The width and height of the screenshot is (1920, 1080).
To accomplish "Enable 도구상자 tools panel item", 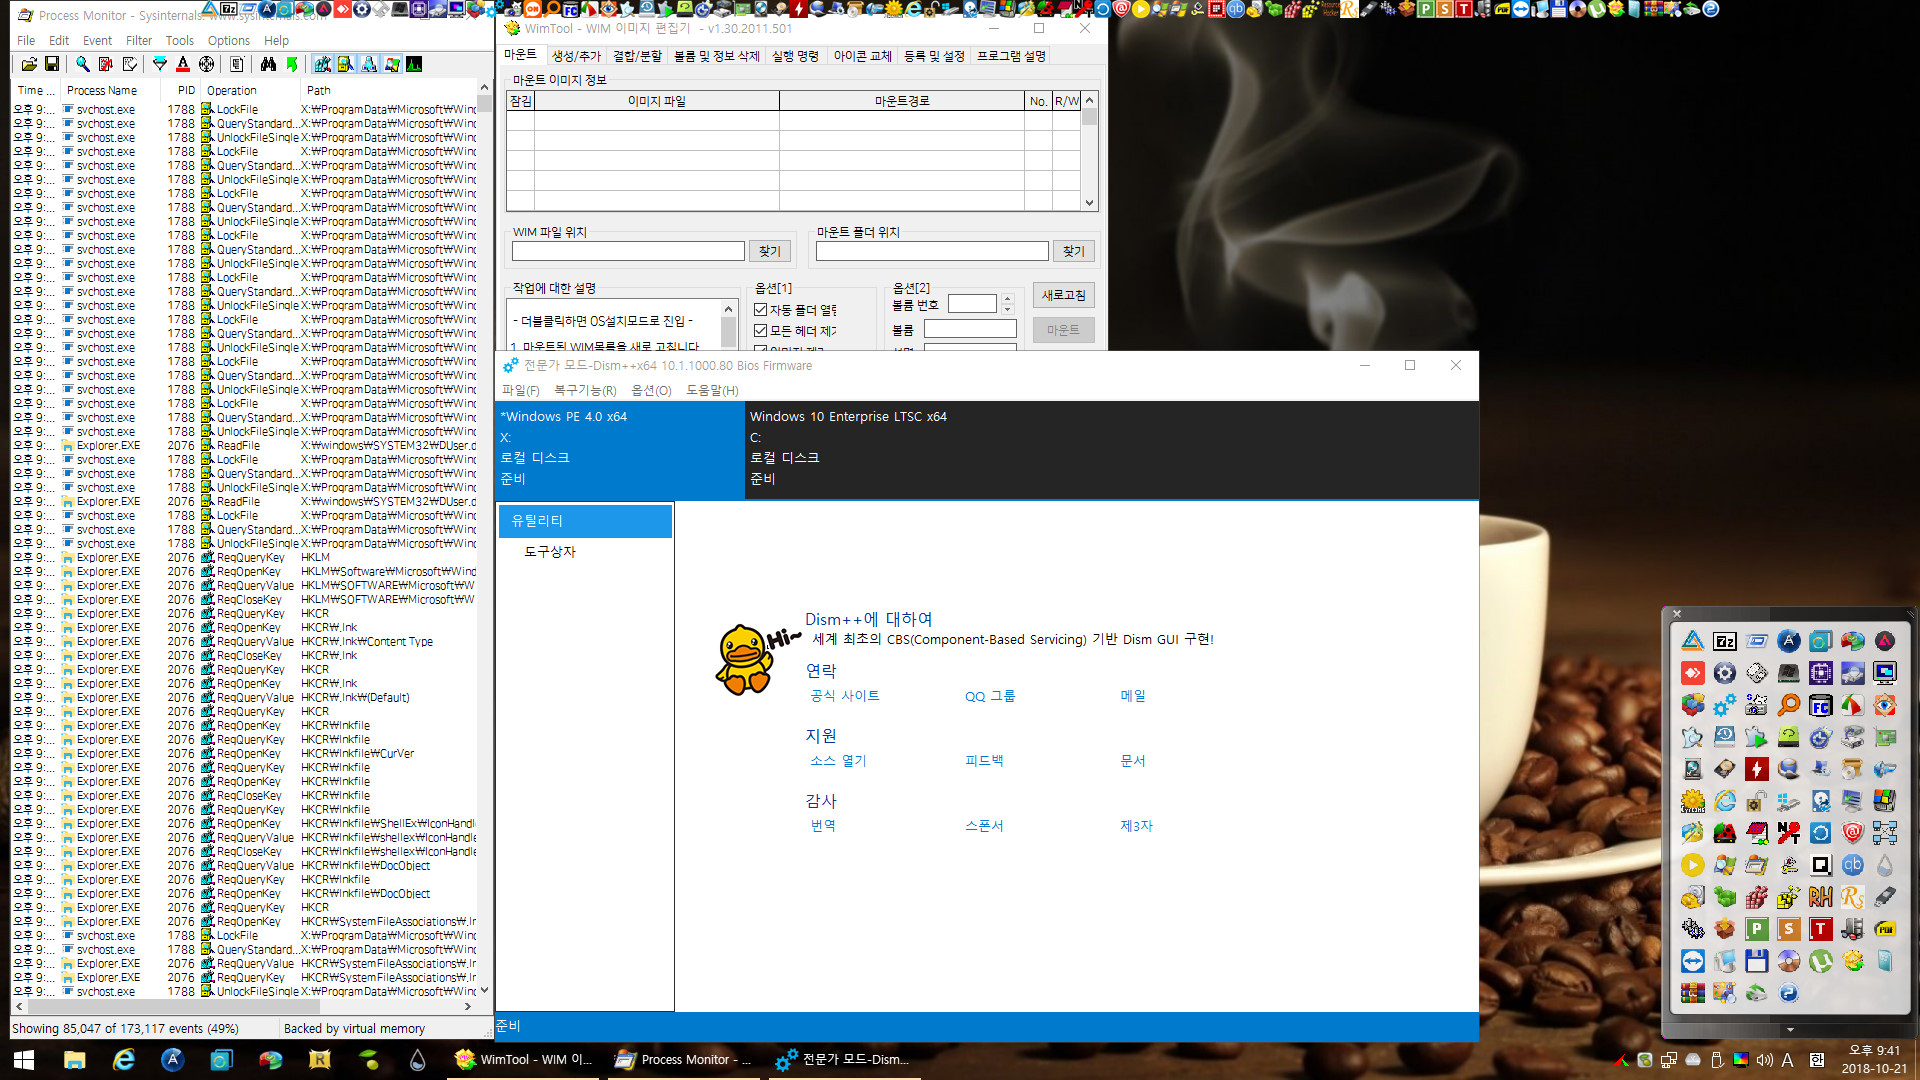I will 549,551.
